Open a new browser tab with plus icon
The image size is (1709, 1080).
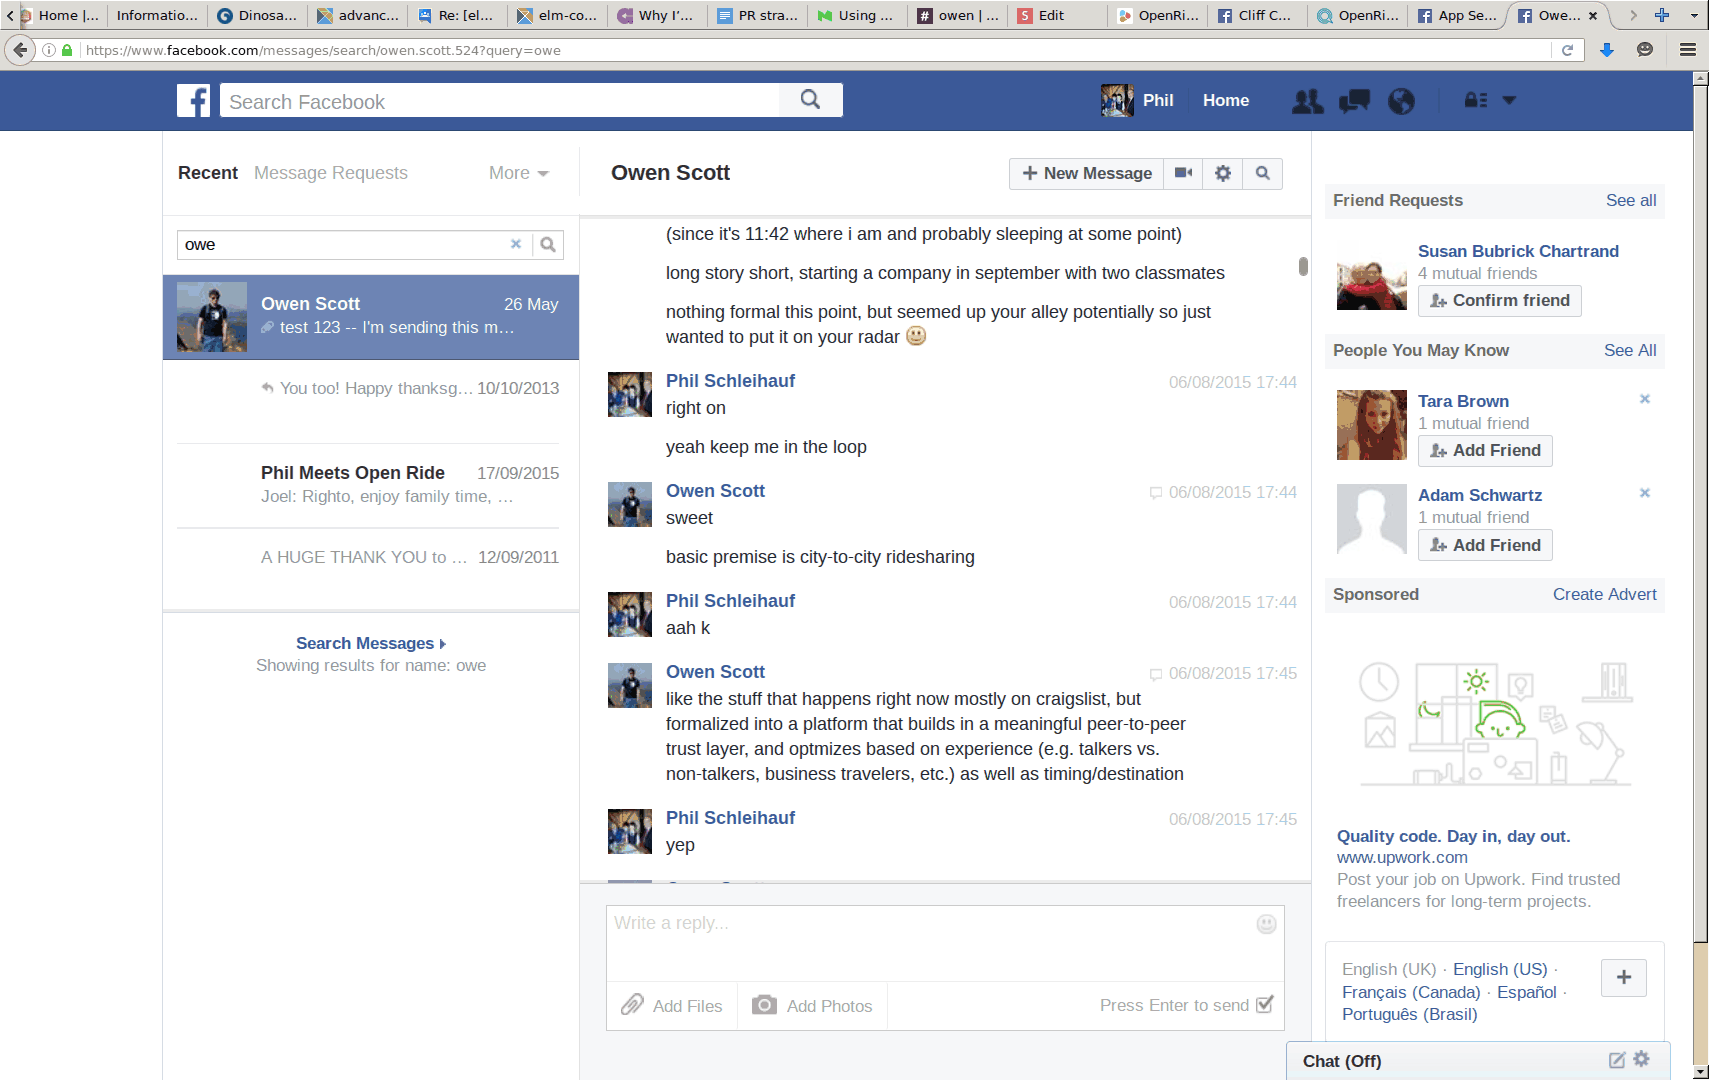click(1662, 15)
